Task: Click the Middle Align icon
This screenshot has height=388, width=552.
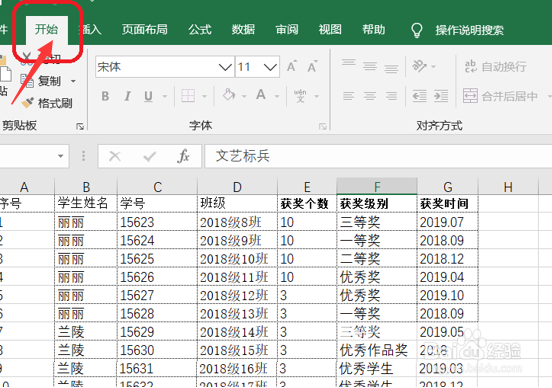Action: click(370, 65)
